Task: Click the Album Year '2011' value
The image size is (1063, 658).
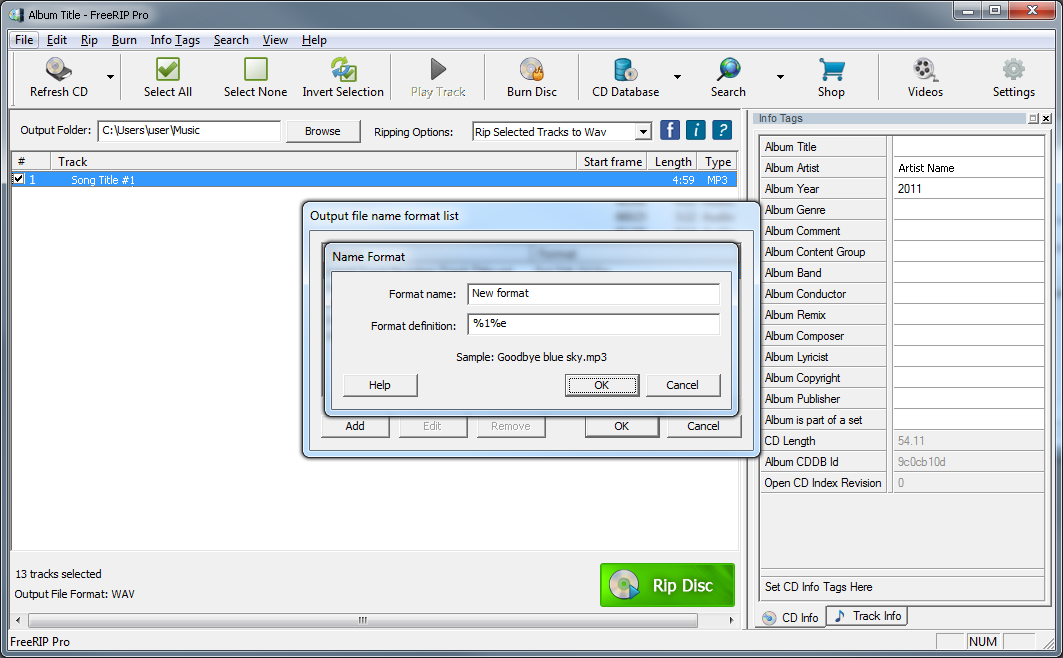Action: [x=968, y=188]
